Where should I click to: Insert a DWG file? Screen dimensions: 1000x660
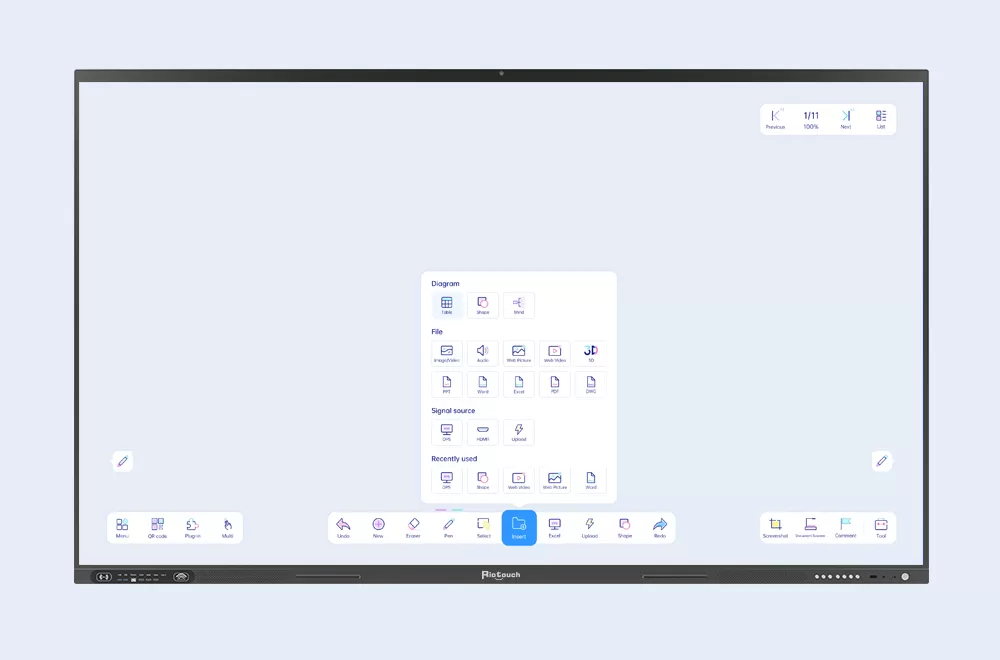(x=591, y=385)
